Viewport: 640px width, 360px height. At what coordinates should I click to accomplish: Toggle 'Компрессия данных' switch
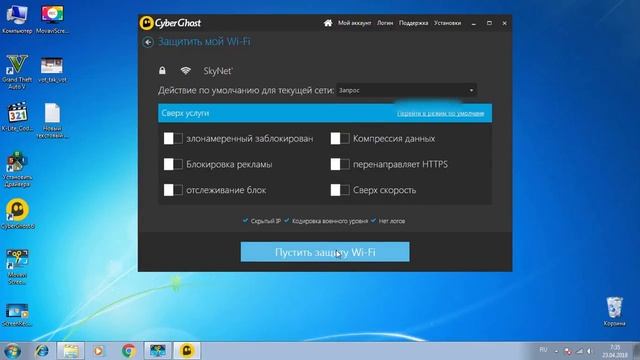(x=340, y=139)
